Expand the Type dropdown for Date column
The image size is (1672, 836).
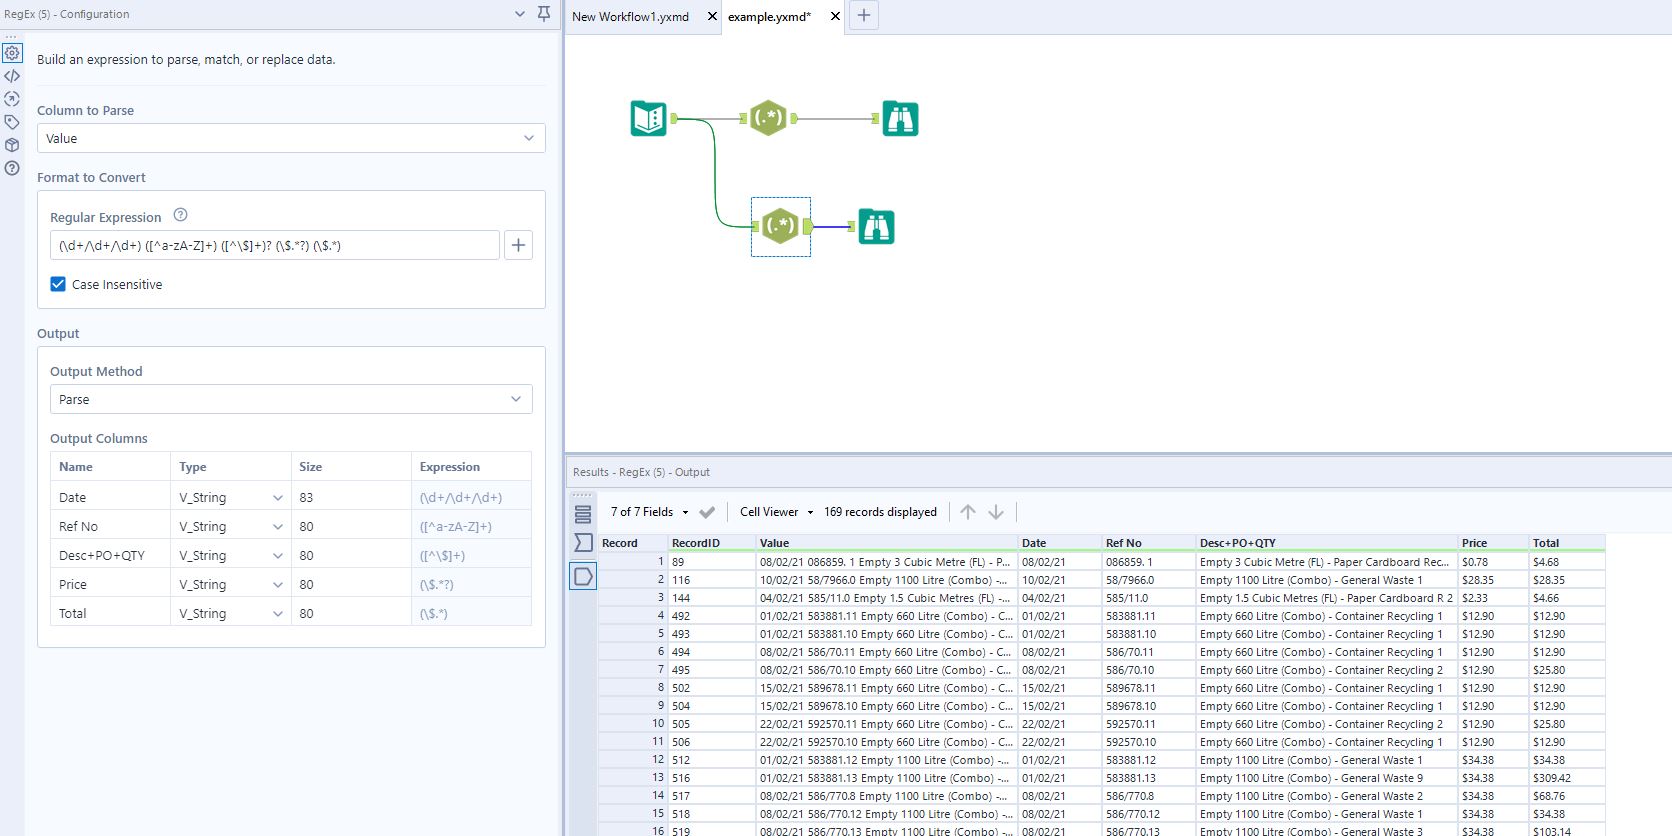[277, 498]
